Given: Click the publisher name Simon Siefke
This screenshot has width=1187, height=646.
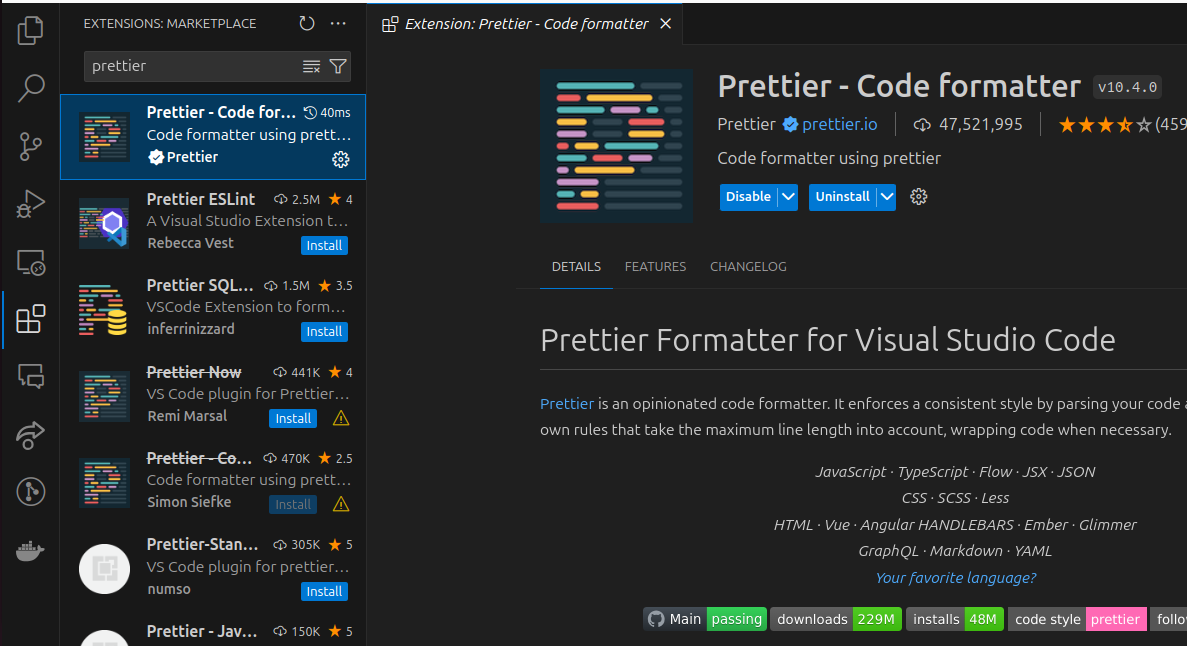Looking at the screenshot, I should click(189, 502).
